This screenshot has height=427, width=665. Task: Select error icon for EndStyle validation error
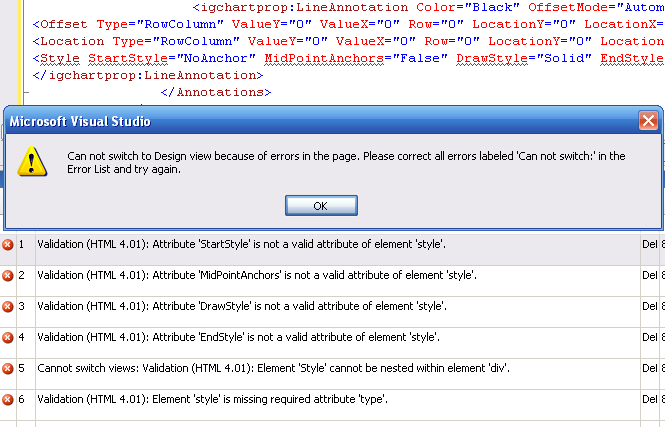[8, 338]
